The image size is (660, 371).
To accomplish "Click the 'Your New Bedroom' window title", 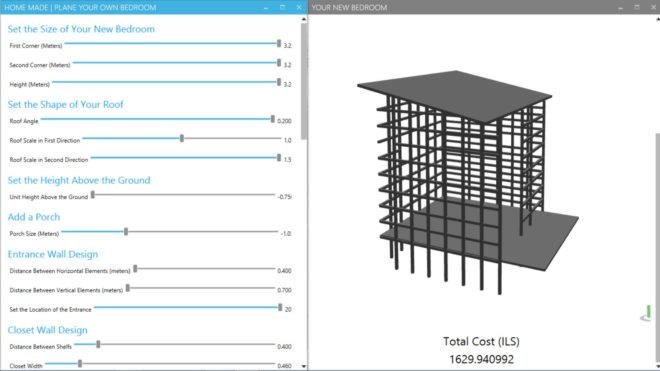I will pyautogui.click(x=349, y=8).
